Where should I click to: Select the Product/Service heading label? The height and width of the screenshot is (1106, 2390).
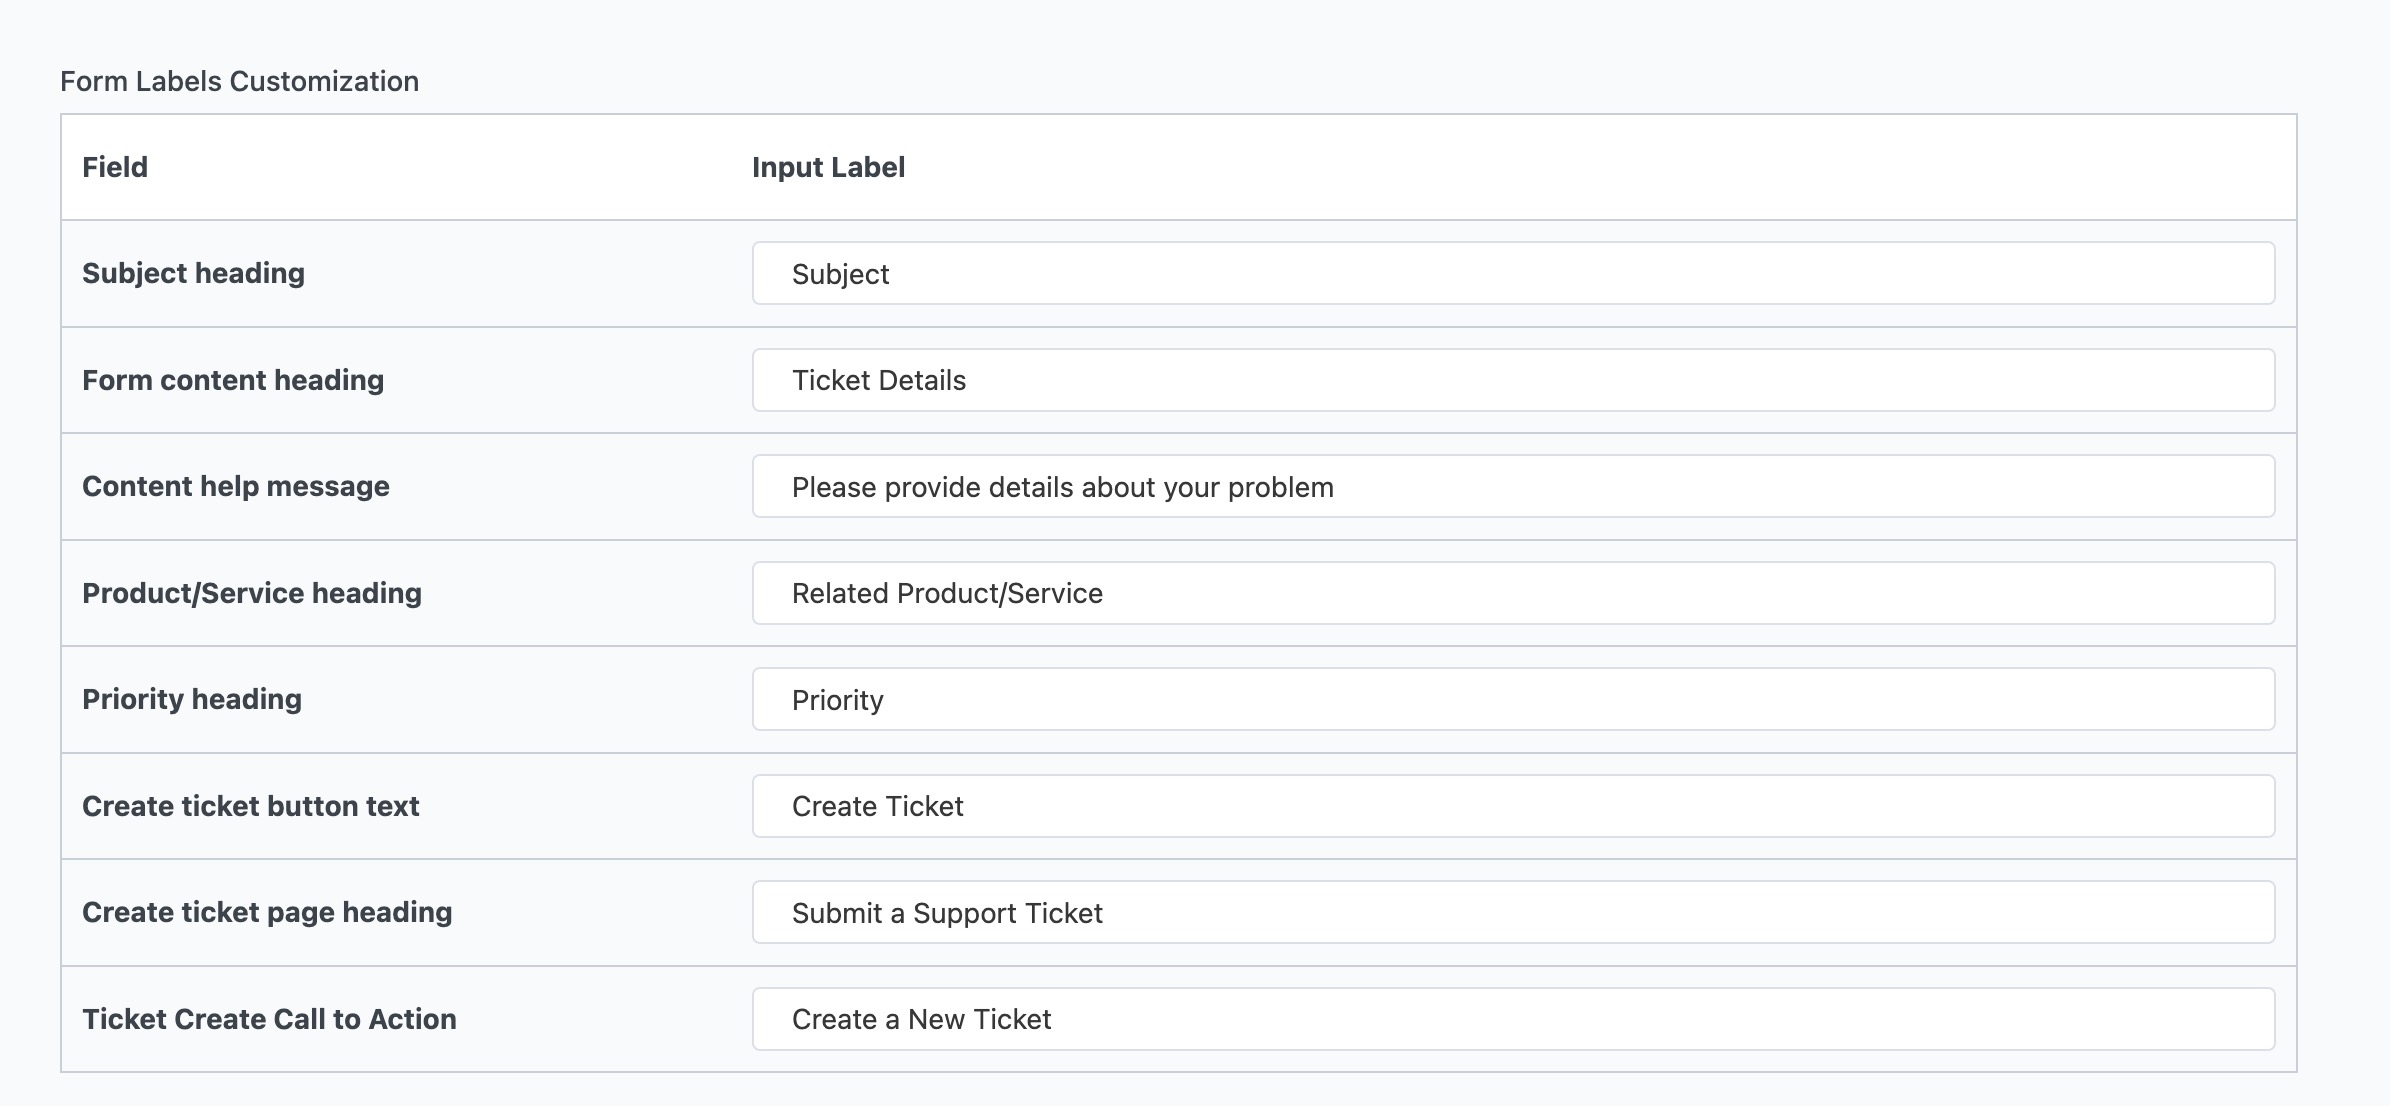click(x=252, y=593)
